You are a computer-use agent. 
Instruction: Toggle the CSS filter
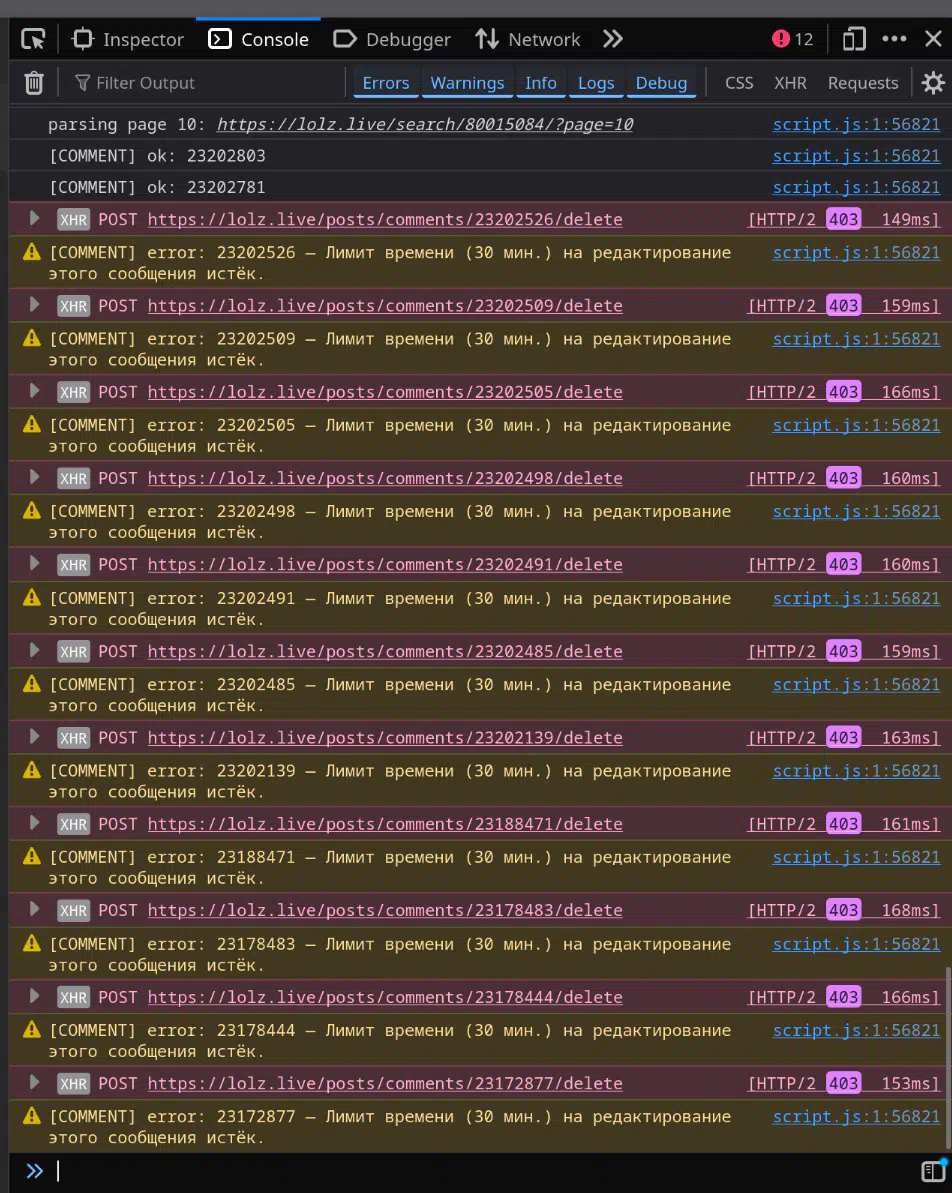click(739, 83)
